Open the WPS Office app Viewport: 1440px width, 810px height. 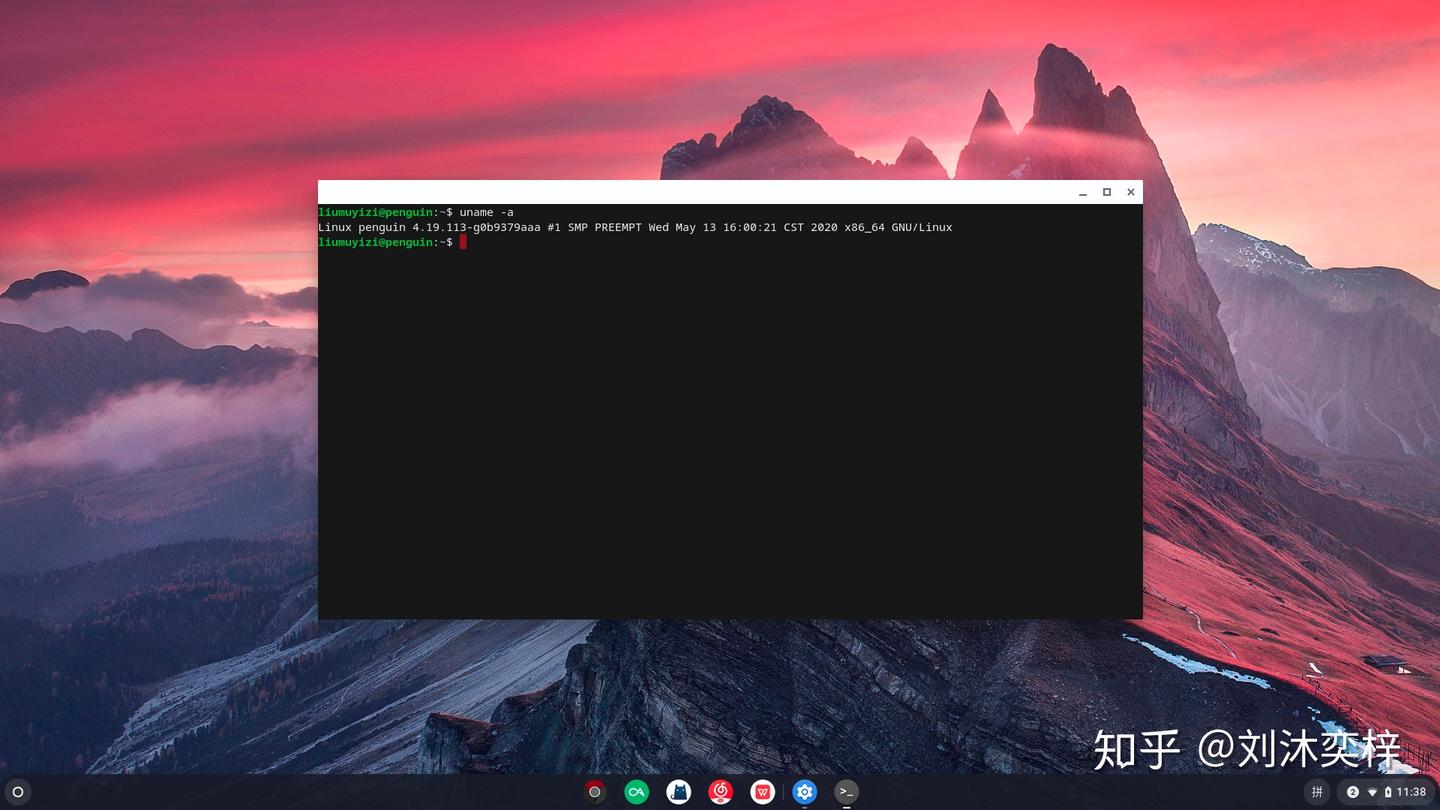pos(762,791)
